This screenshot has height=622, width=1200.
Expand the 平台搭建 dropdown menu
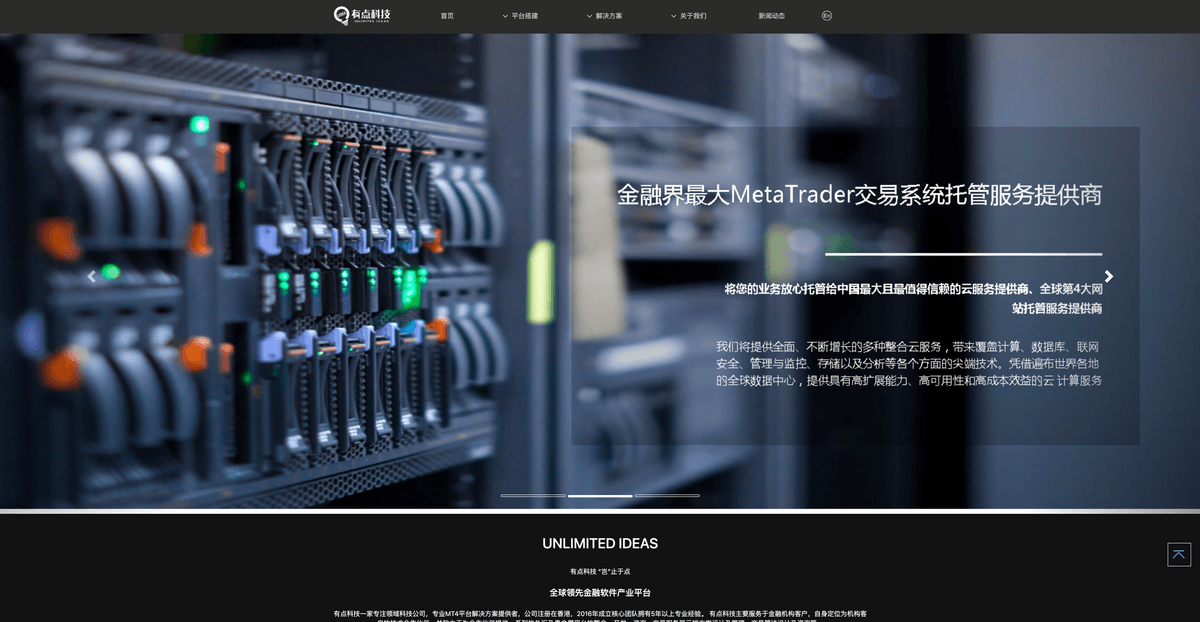pos(520,16)
